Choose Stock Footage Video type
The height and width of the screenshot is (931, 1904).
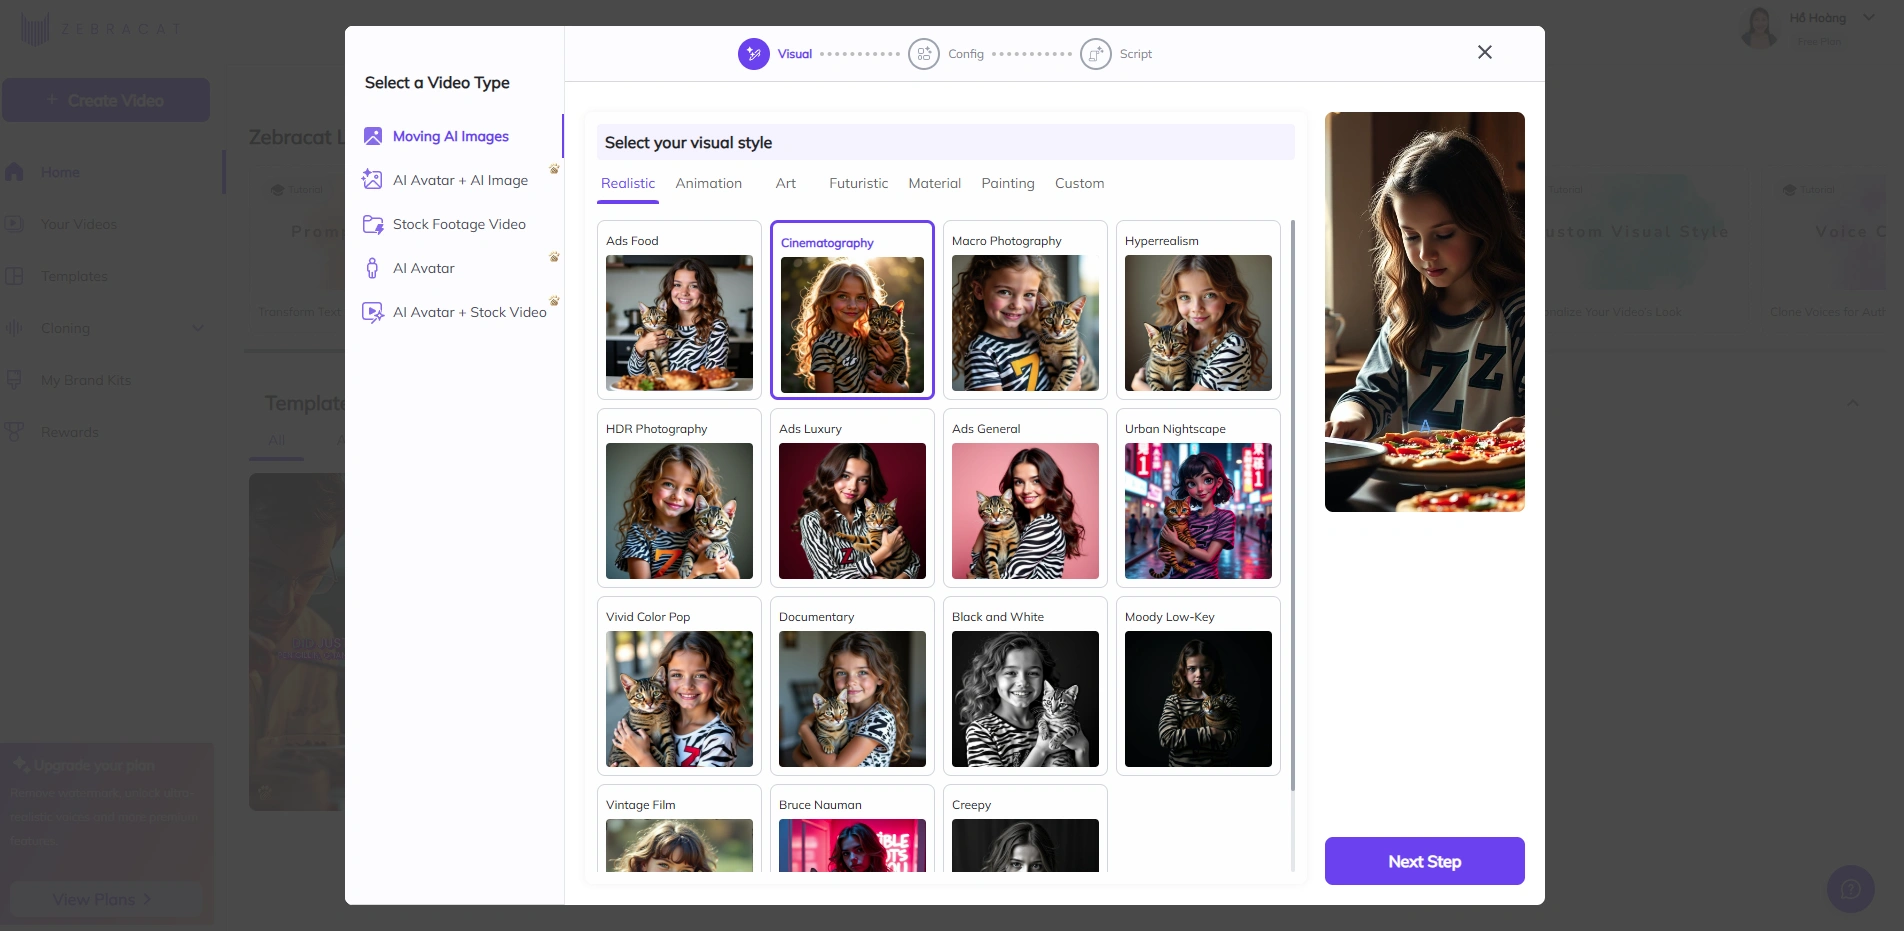pos(454,224)
